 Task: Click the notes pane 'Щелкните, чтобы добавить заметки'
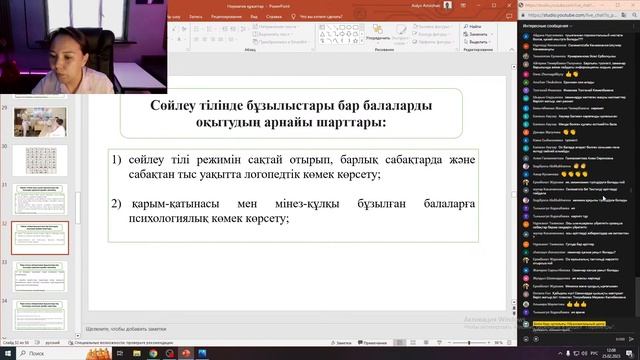(126, 329)
